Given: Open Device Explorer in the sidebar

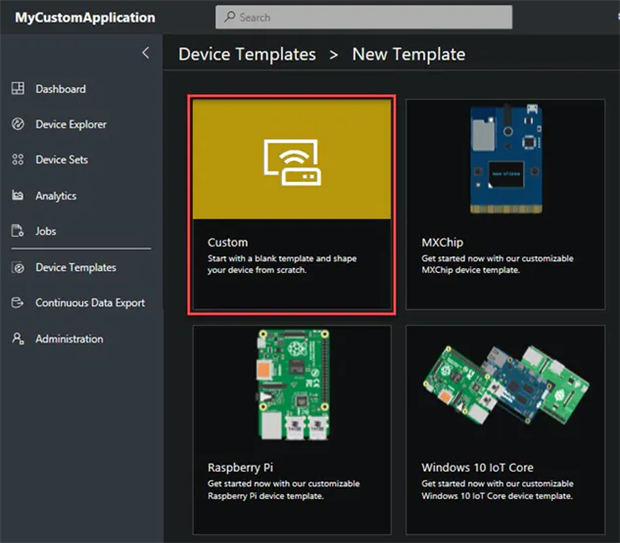Looking at the screenshot, I should pos(71,124).
